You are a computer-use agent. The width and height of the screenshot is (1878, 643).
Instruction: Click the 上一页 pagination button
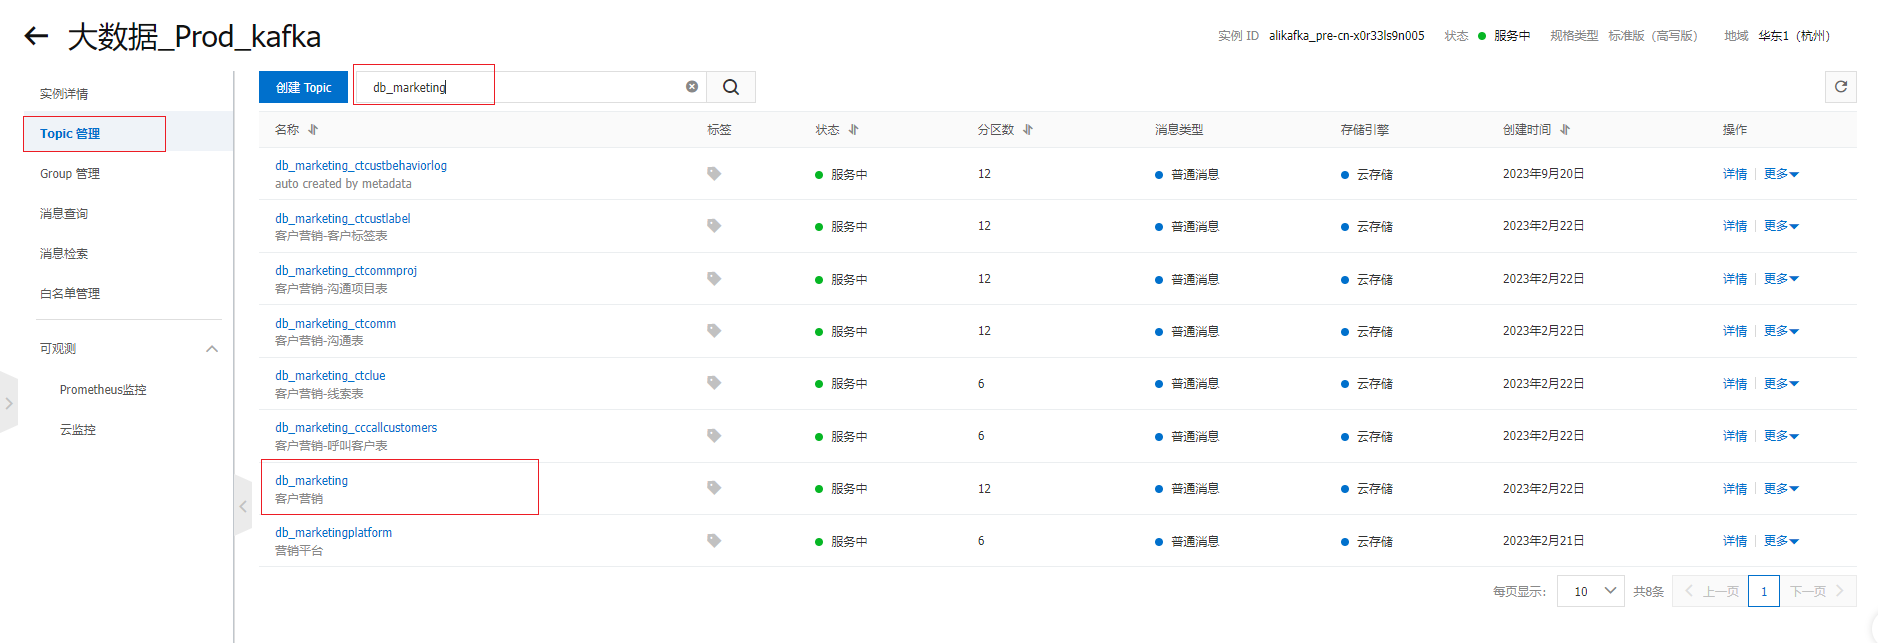1711,591
